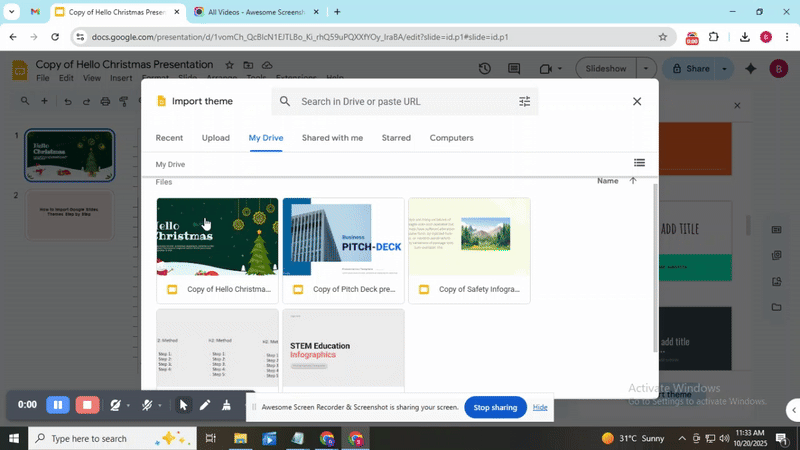Click the Hide link in sharing bar

540,407
